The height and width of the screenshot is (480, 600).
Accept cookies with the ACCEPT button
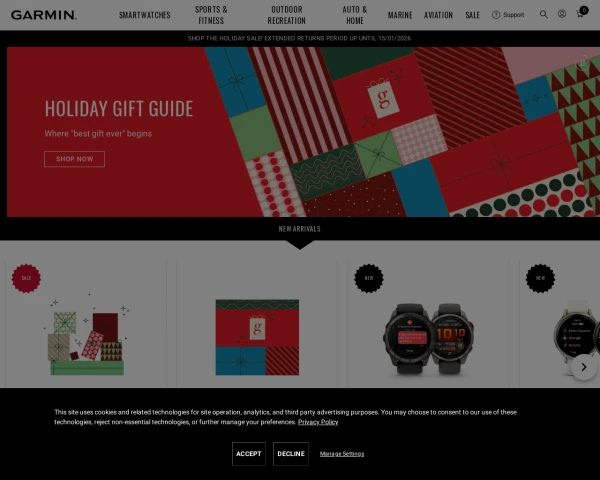click(x=249, y=454)
